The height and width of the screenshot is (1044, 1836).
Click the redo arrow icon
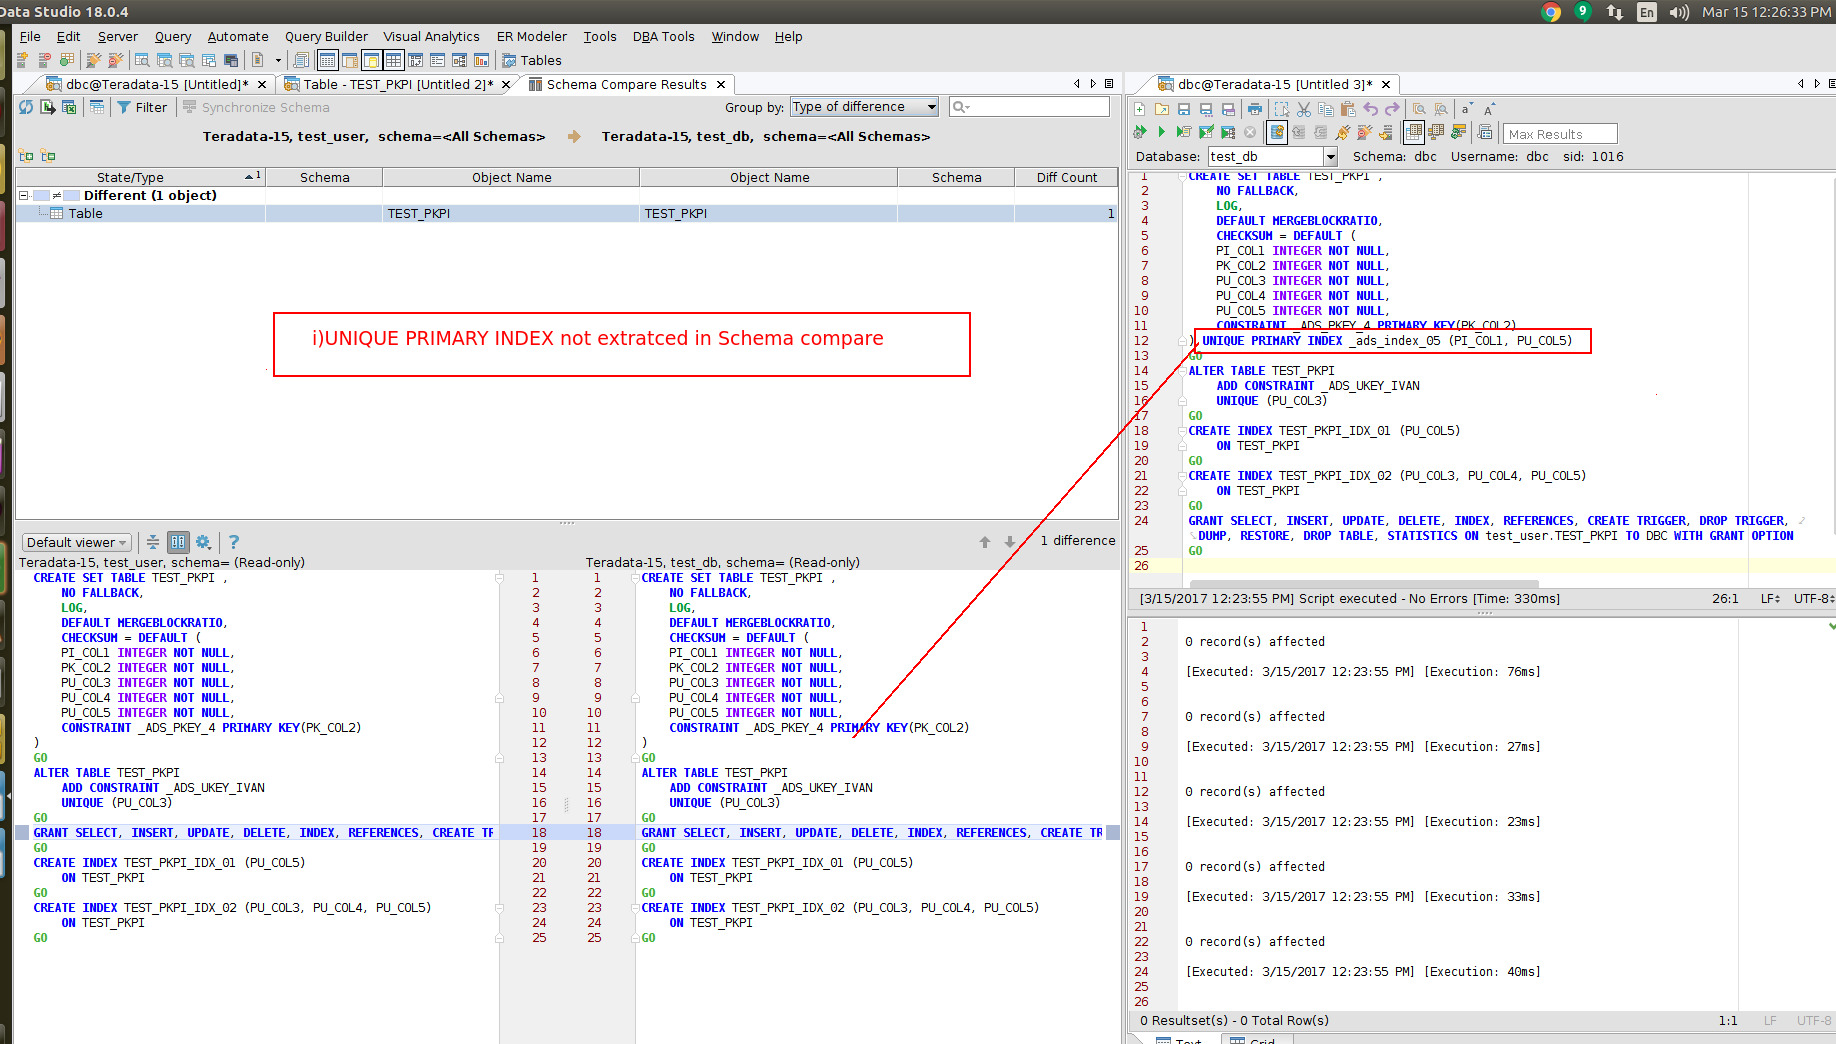[x=1392, y=109]
